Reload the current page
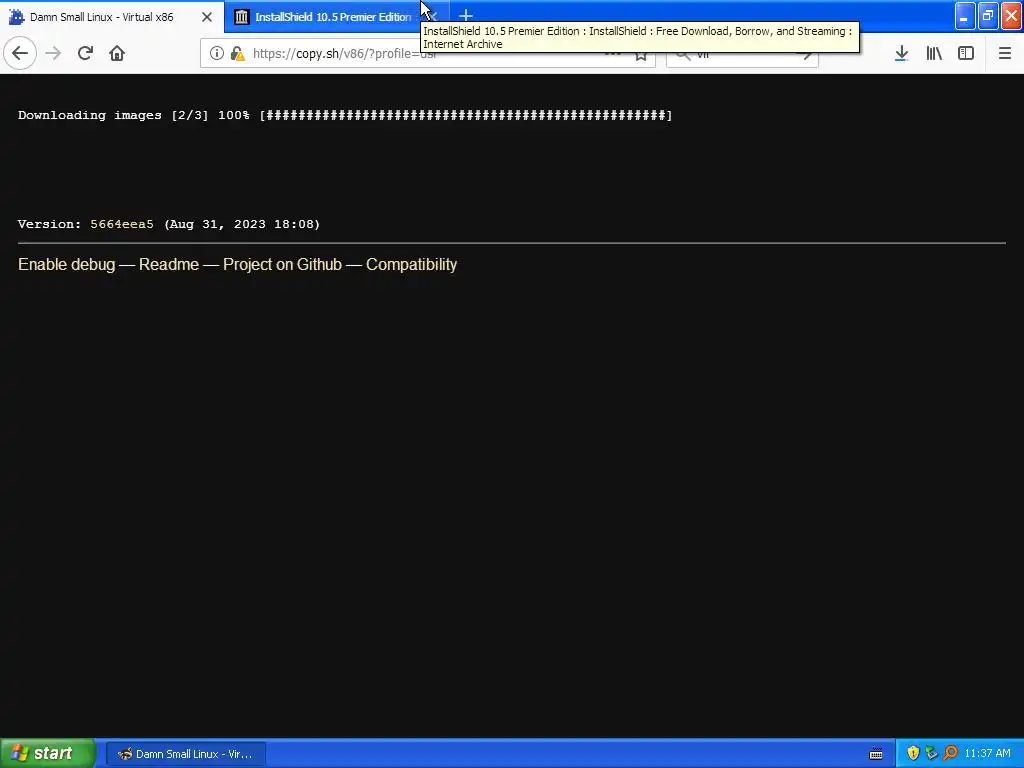Screen dimensions: 1024x768 [86, 53]
